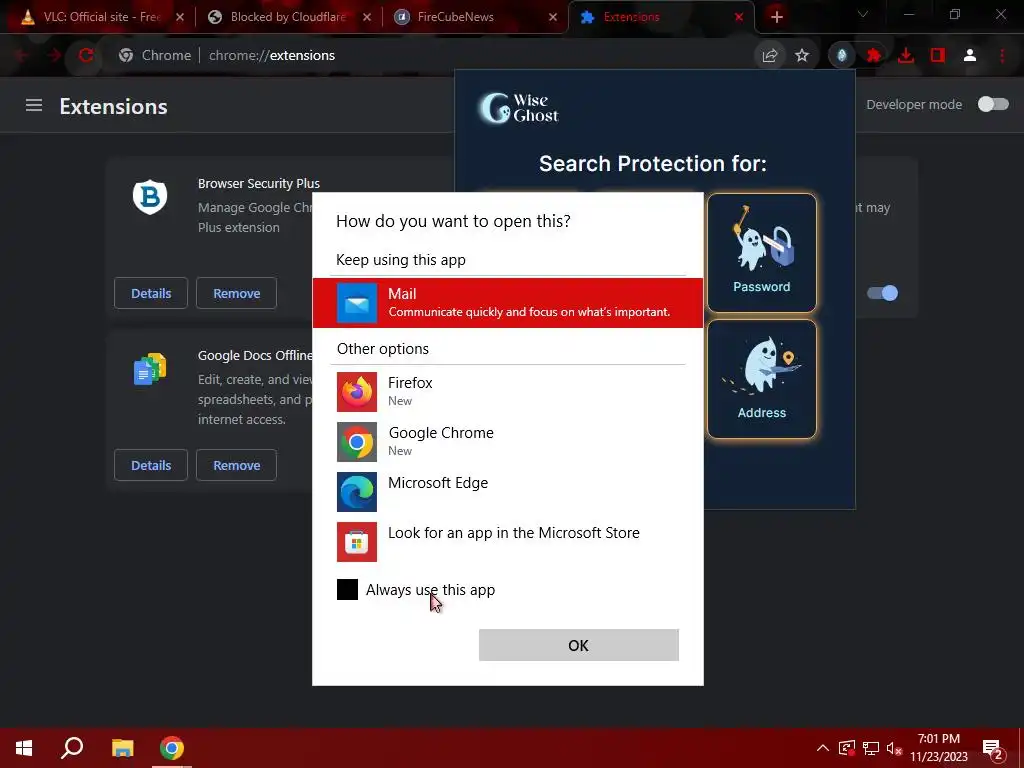The width and height of the screenshot is (1024, 768).
Task: Click the Wise Ghost extension toolbar icon
Action: pos(842,56)
